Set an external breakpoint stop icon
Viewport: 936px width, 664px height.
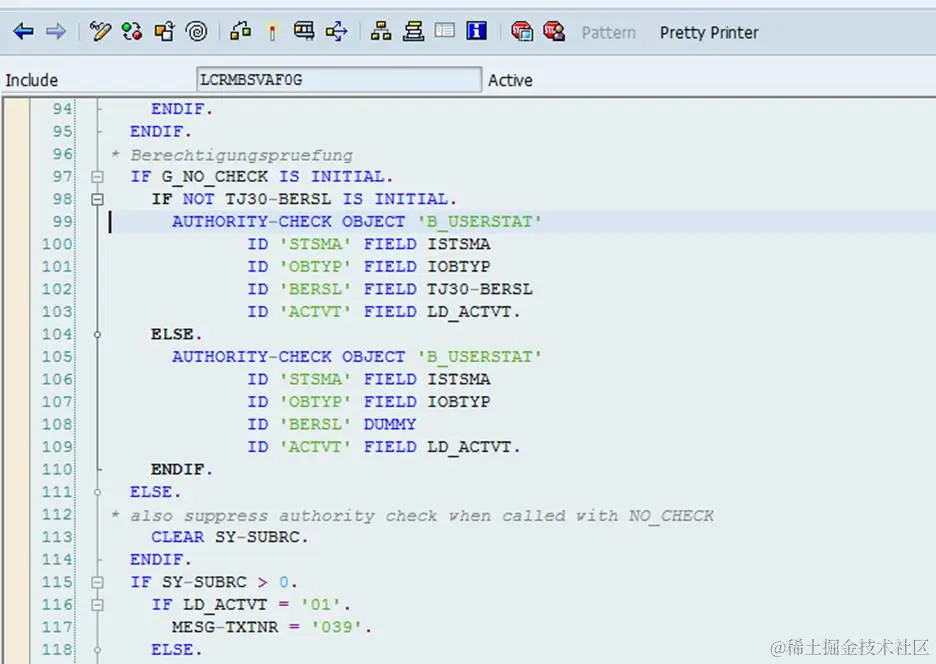click(x=554, y=31)
